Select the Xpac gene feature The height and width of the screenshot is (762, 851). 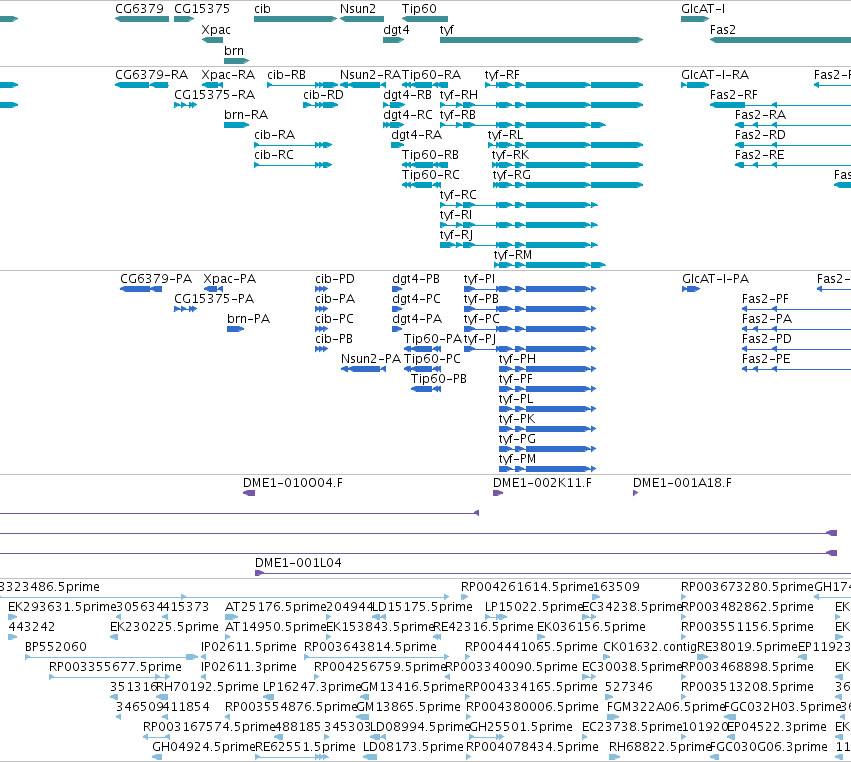(x=212, y=40)
